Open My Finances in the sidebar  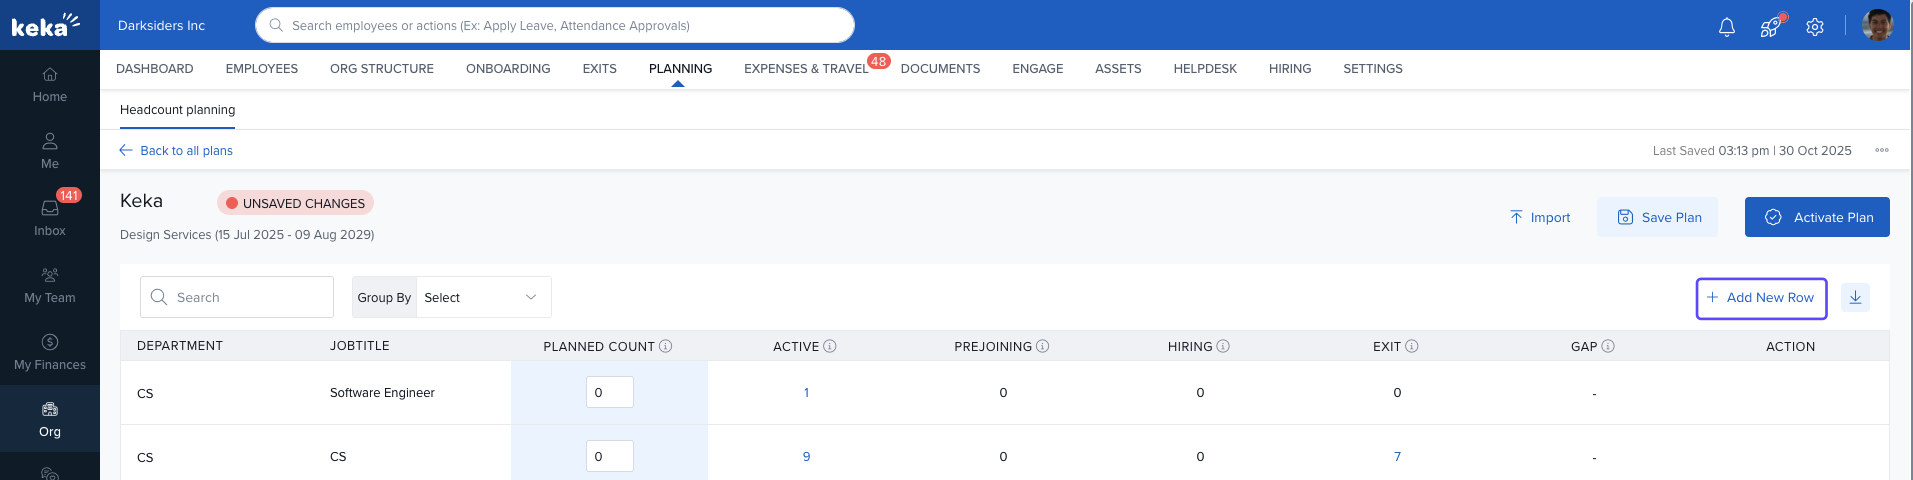[50, 352]
